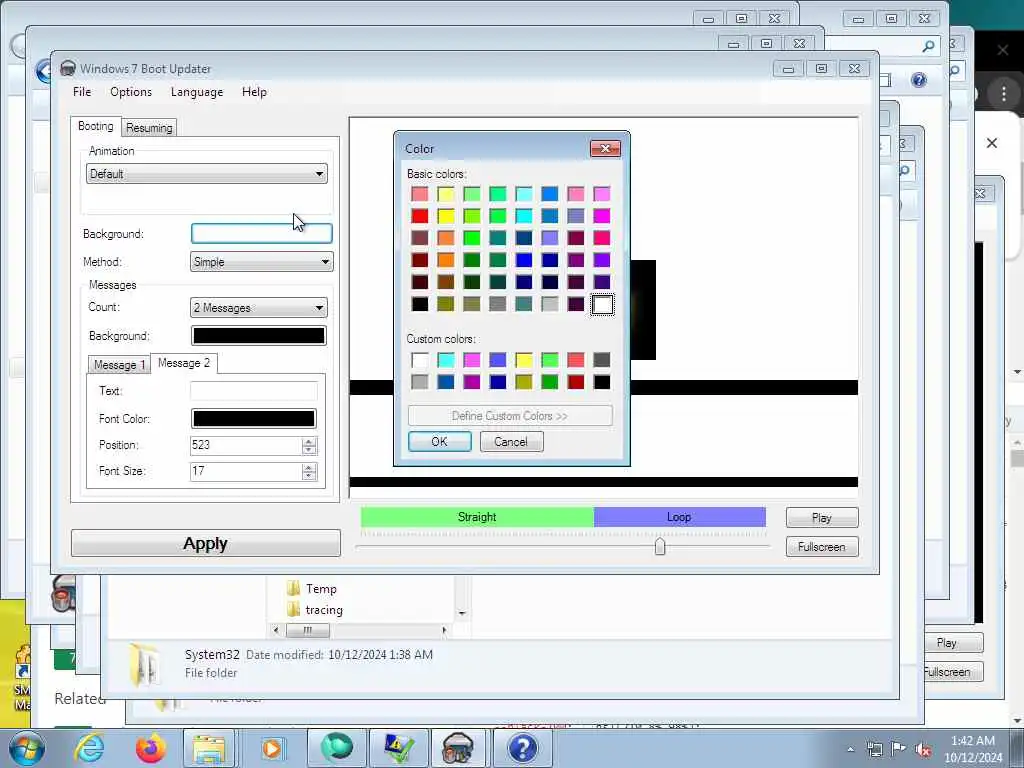Click the Font Size value field
Screen dimensions: 1024x768
[x=246, y=471]
